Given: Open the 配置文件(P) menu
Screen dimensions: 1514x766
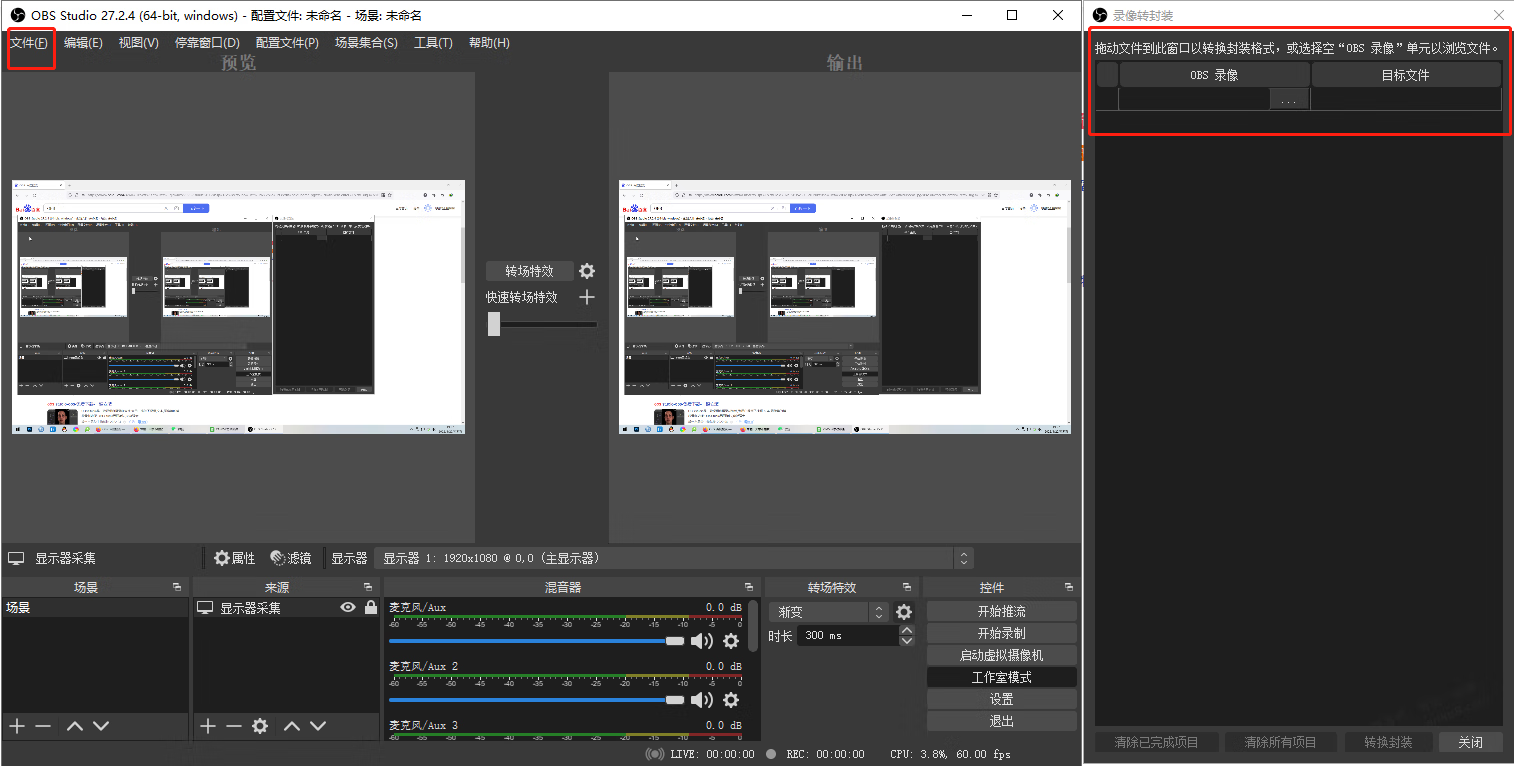Looking at the screenshot, I should 287,43.
